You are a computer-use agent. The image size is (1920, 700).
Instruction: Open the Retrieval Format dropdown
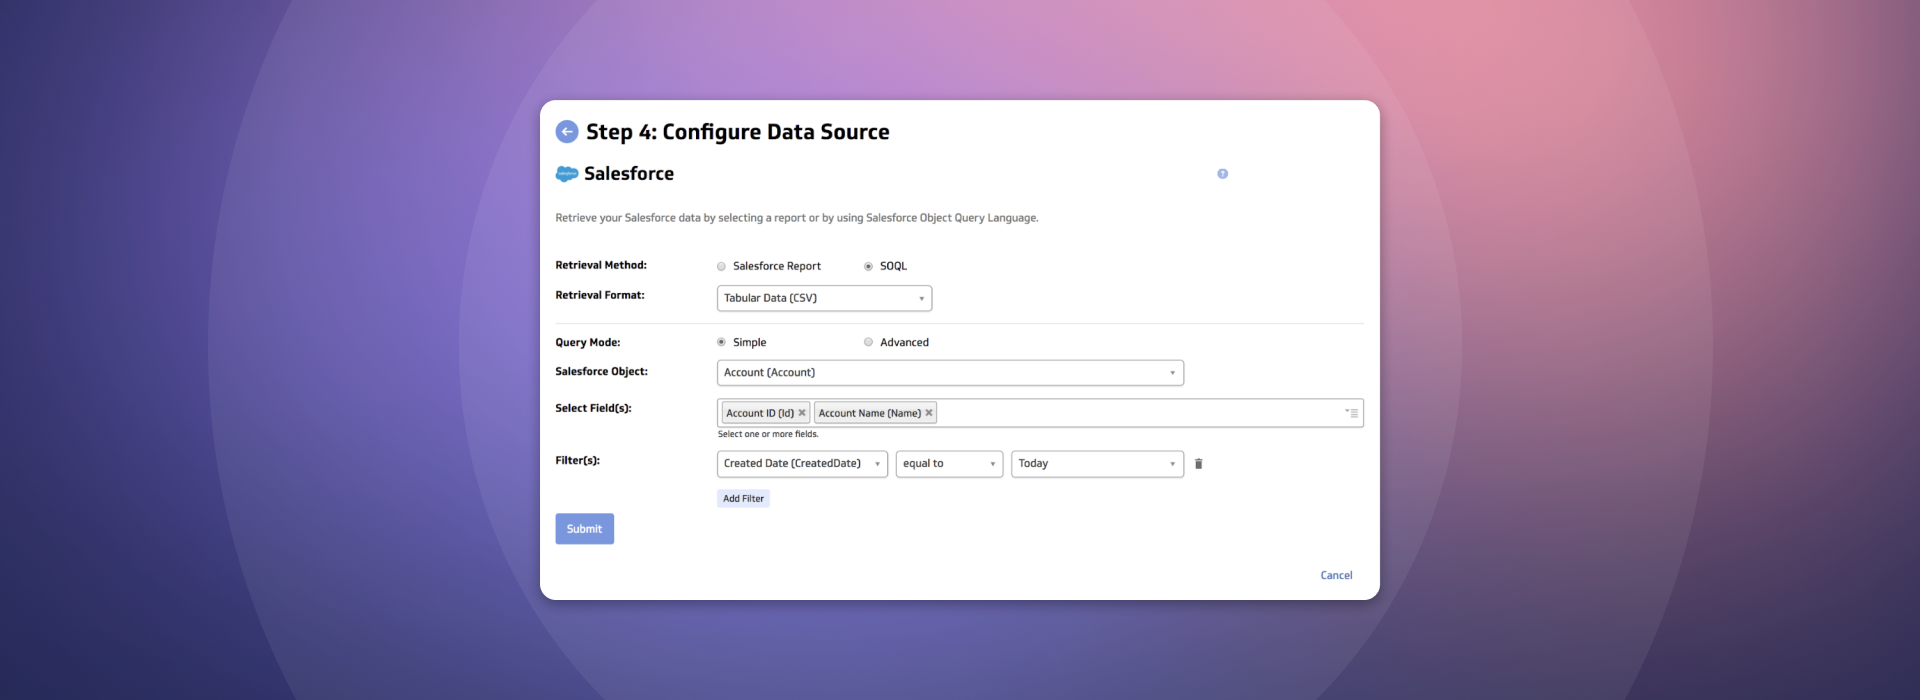pos(824,298)
